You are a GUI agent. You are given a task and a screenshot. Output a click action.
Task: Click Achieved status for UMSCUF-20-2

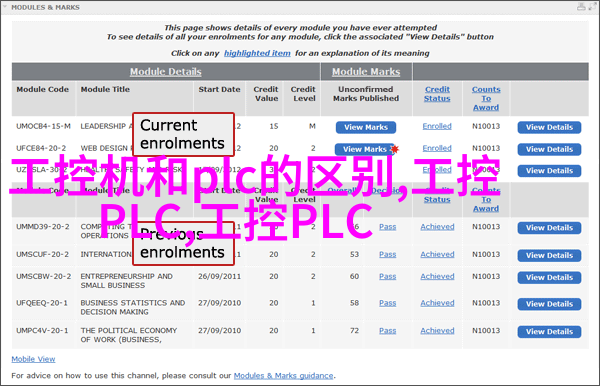coord(437,254)
